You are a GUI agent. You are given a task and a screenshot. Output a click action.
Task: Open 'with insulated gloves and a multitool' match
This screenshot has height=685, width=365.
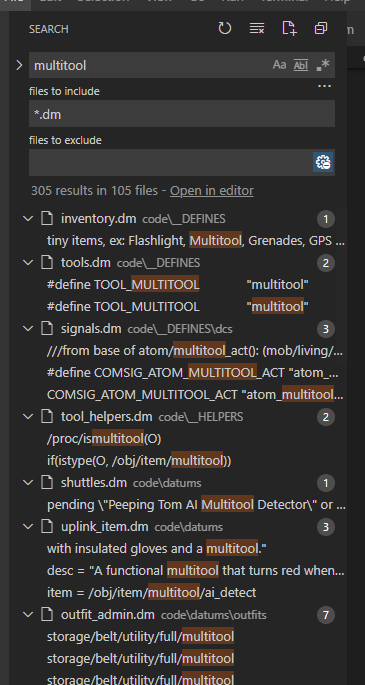[x=157, y=548]
